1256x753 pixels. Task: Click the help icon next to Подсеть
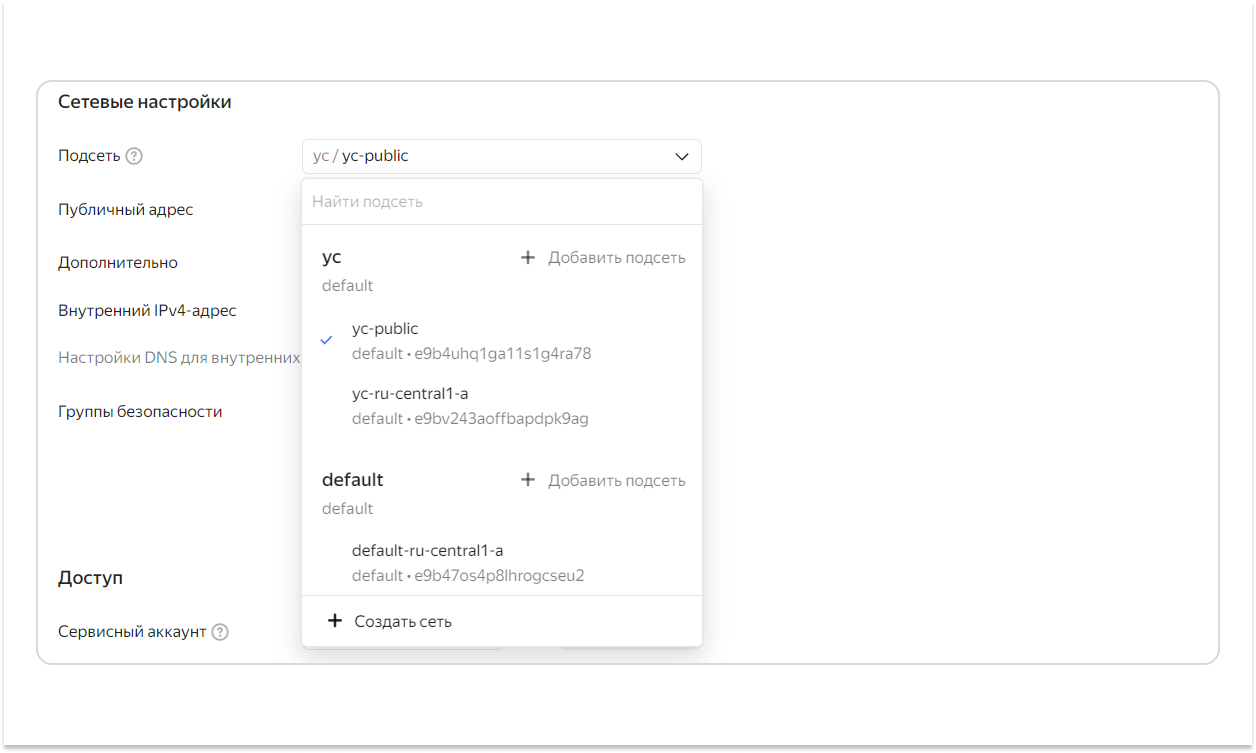coord(134,156)
